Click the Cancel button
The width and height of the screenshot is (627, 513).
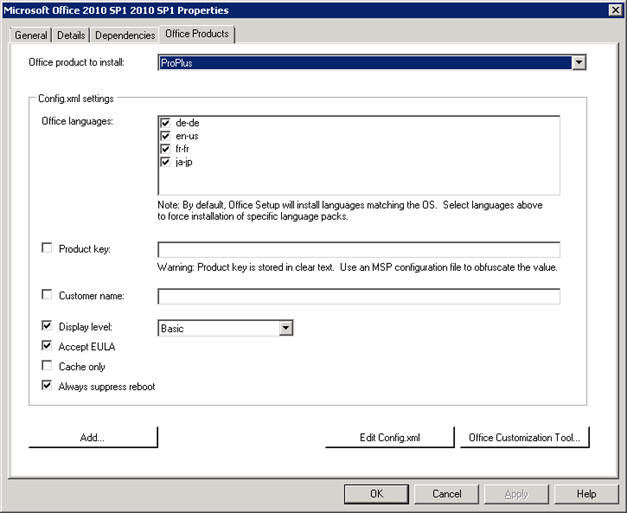point(447,494)
